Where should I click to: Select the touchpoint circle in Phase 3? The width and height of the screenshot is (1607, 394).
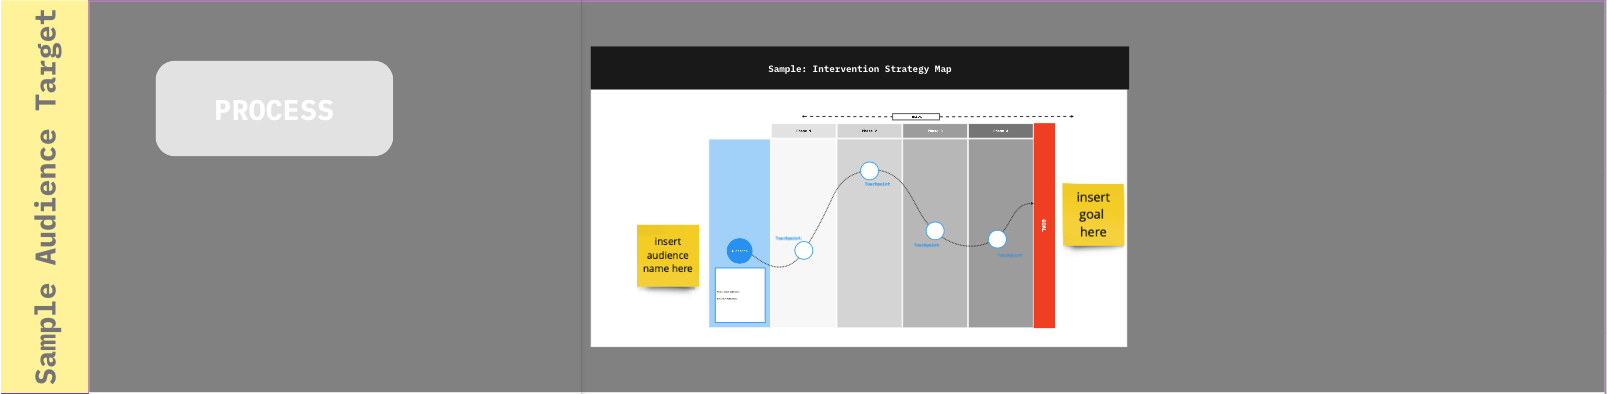coord(935,231)
